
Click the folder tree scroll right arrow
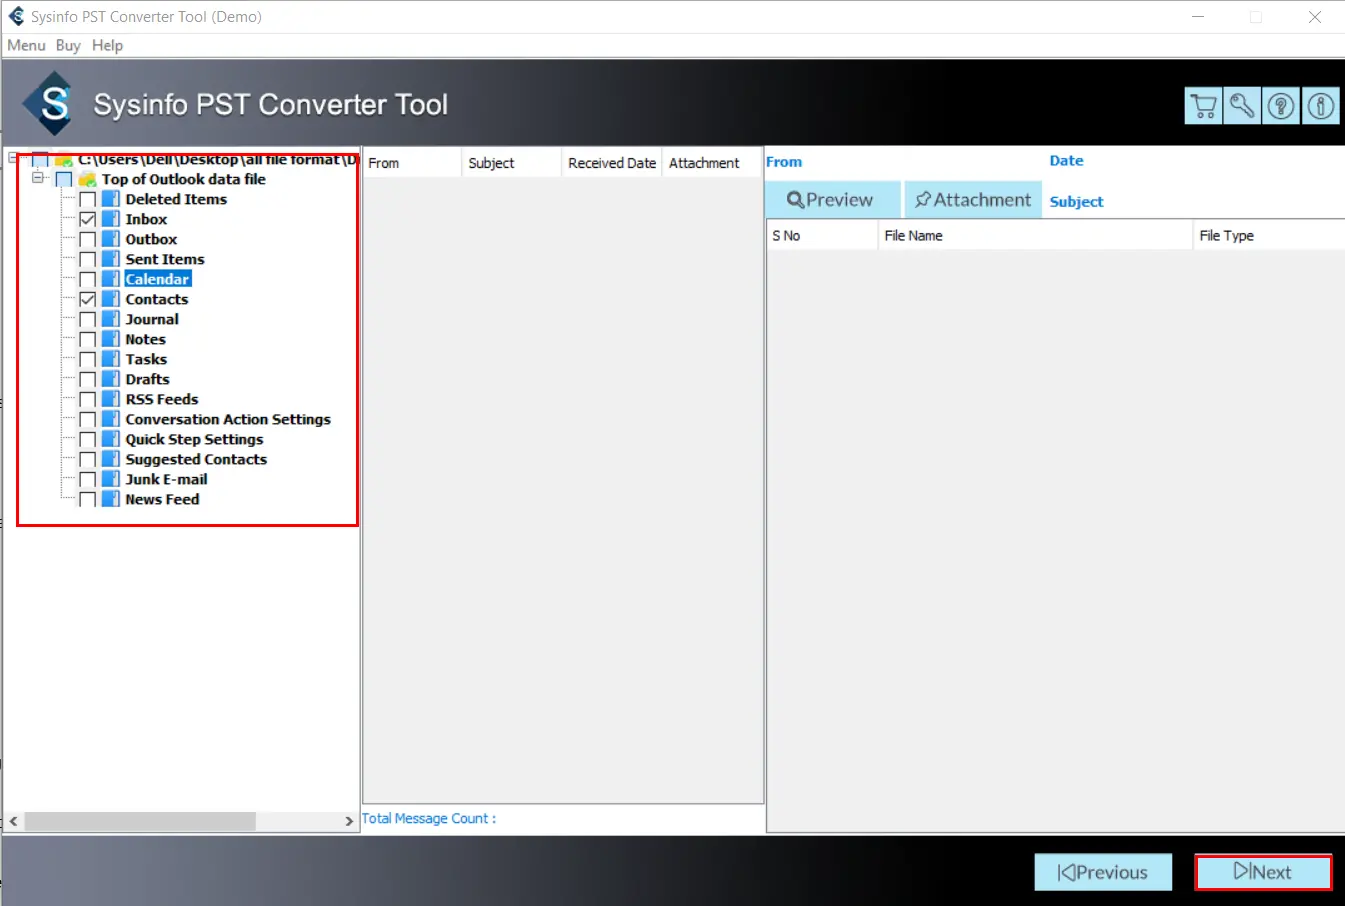tap(349, 821)
